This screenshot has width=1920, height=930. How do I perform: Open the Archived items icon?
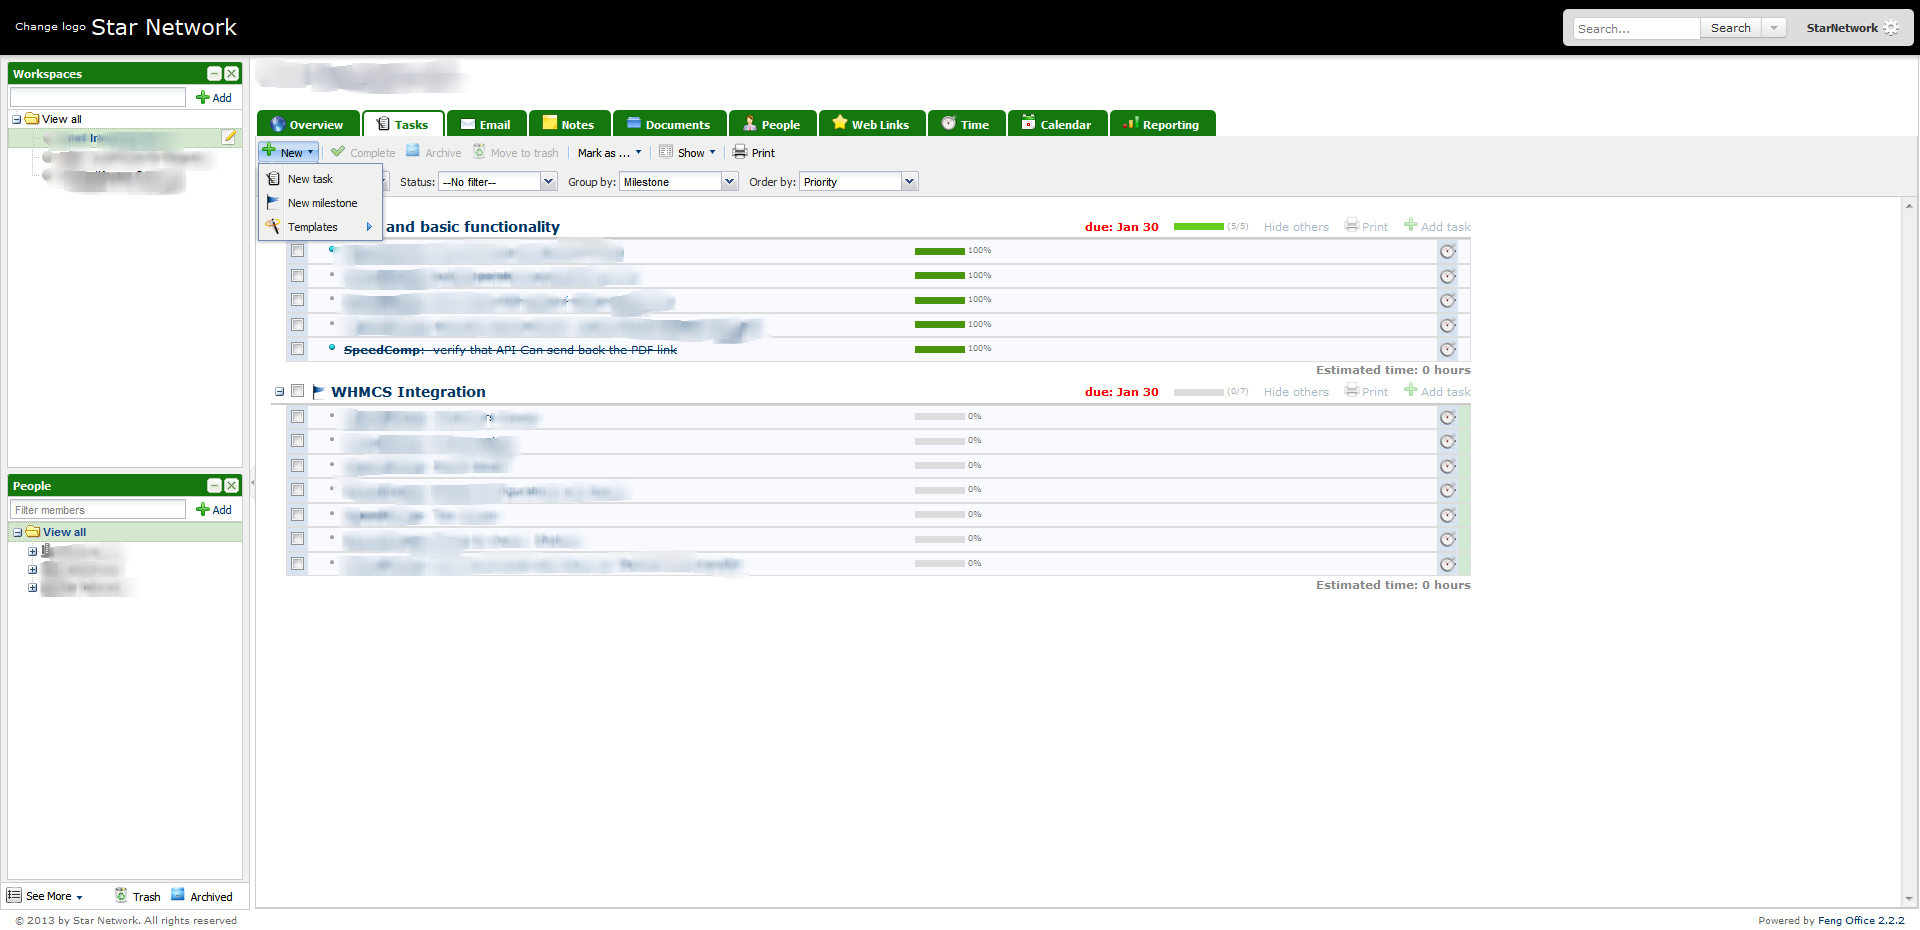[x=178, y=895]
